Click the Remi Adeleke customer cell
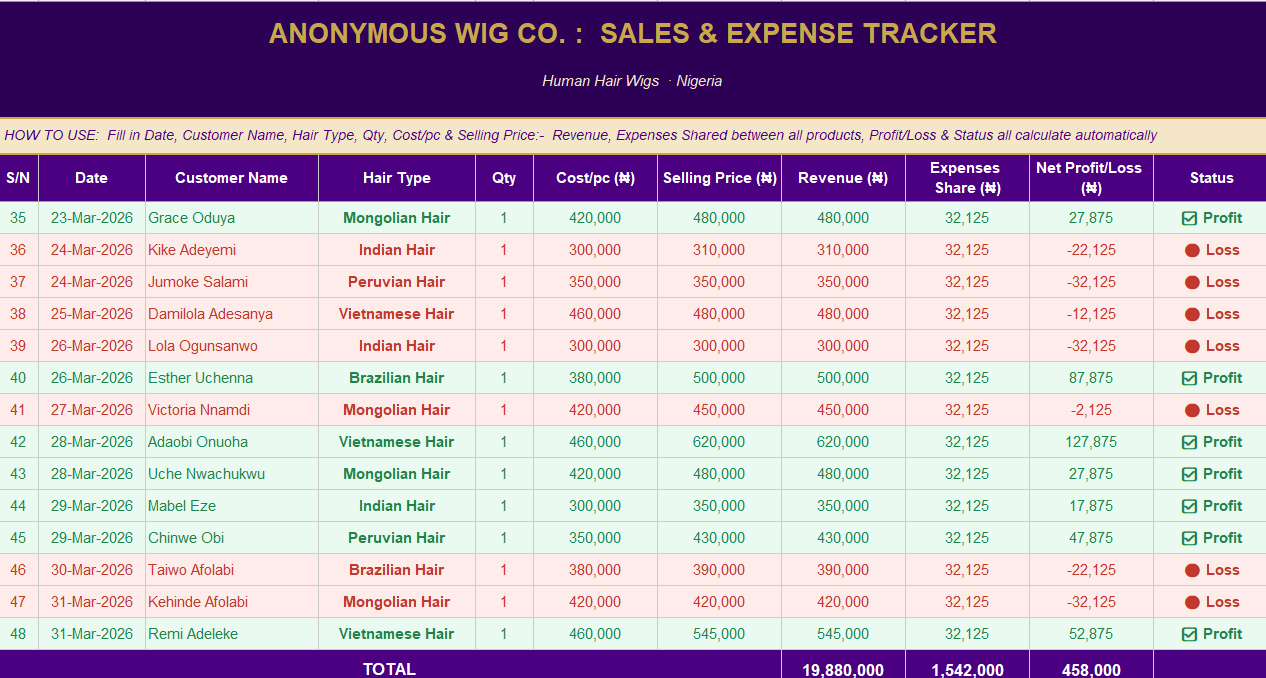The height and width of the screenshot is (678, 1266). [x=232, y=634]
